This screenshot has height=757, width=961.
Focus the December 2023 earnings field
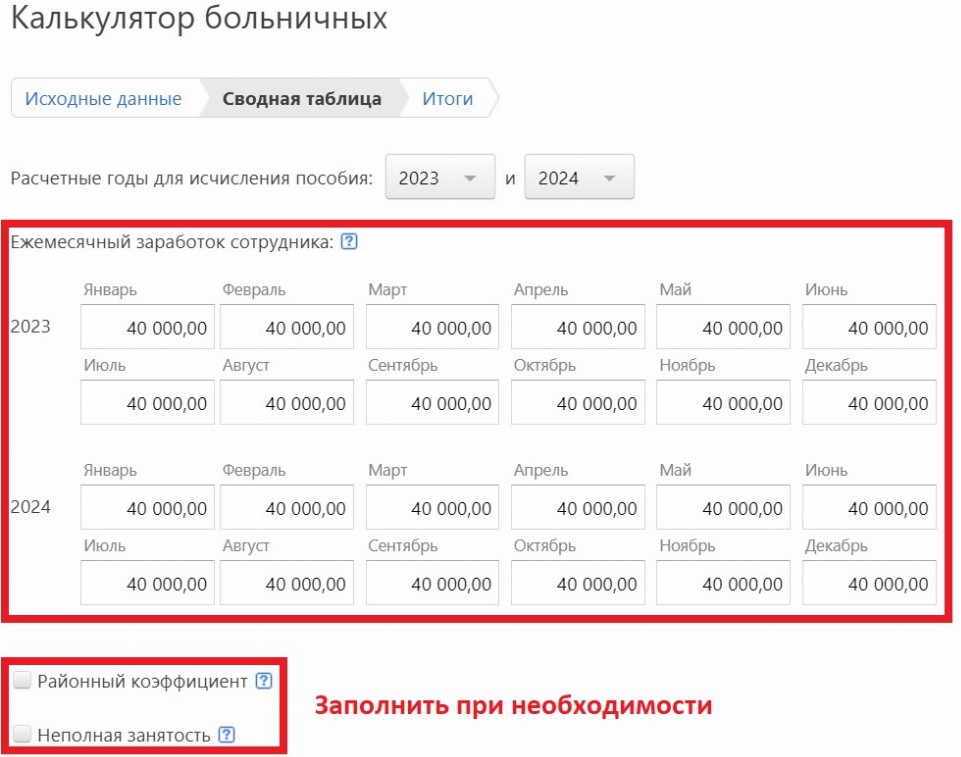(869, 403)
